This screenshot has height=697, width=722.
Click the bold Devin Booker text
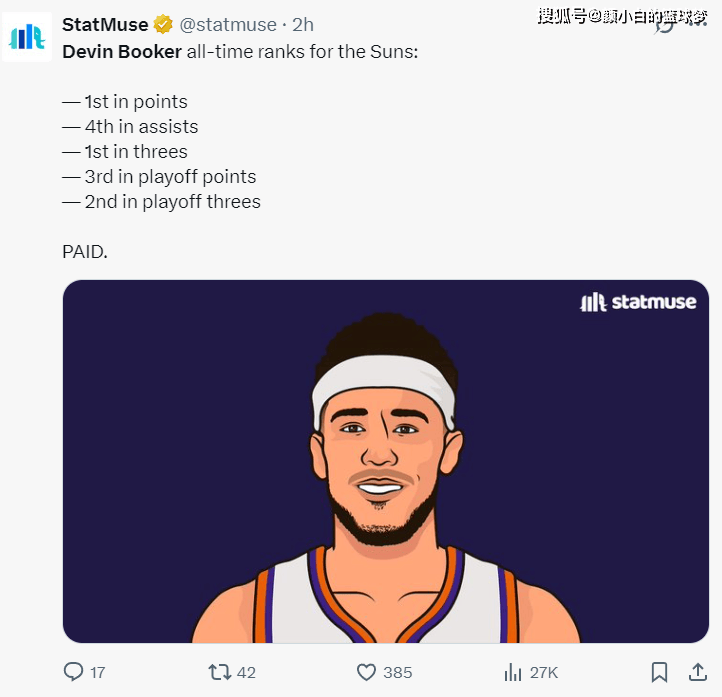click(122, 51)
